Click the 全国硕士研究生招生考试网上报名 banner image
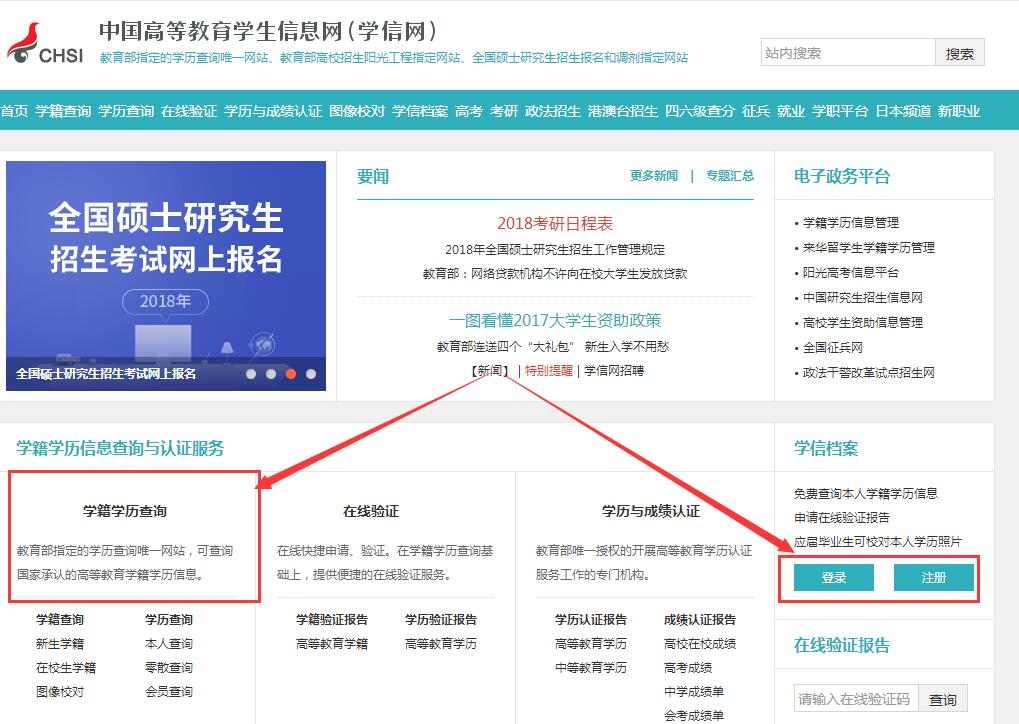 point(166,276)
